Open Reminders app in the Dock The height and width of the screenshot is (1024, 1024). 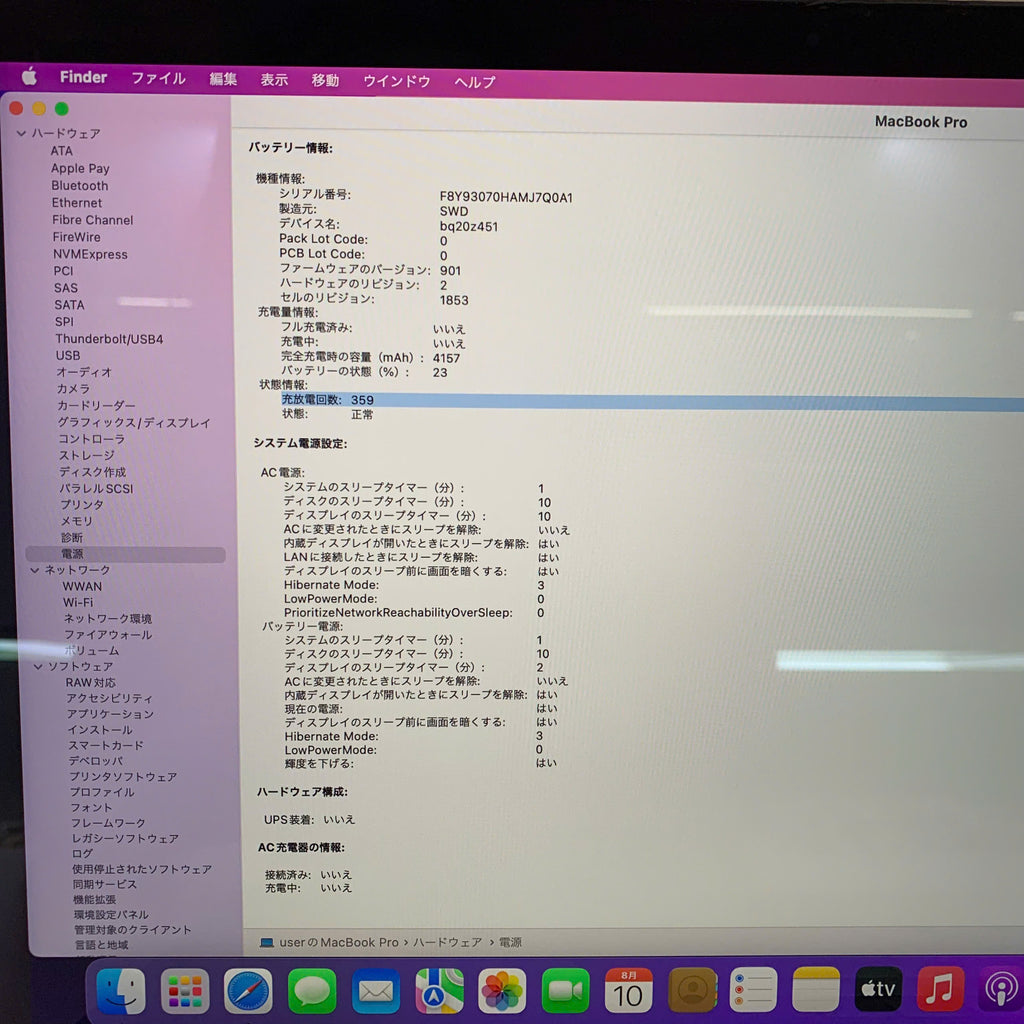pyautogui.click(x=754, y=990)
